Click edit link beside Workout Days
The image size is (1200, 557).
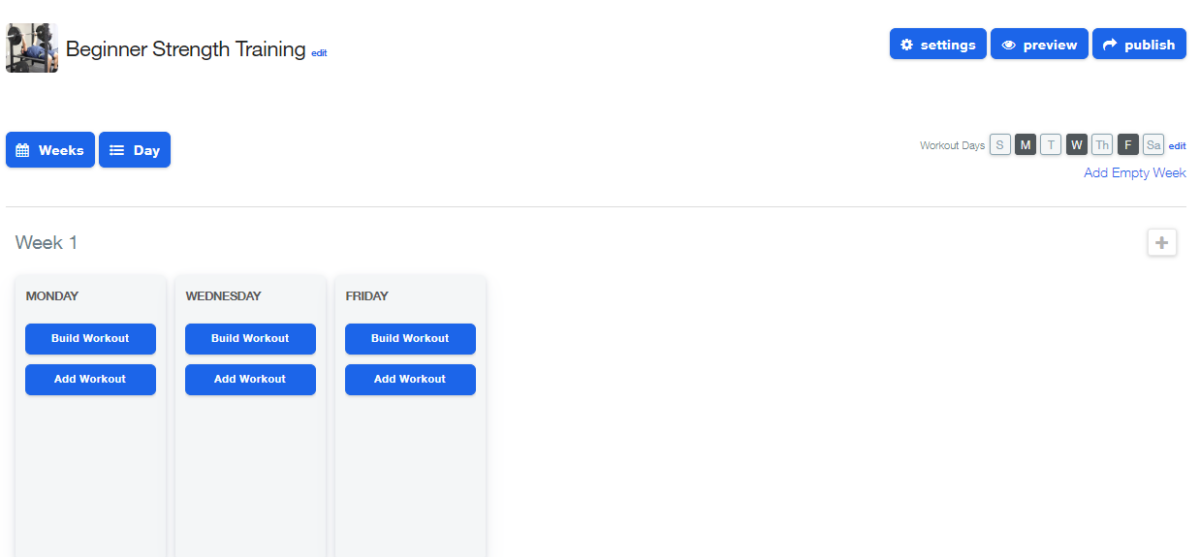click(1177, 146)
